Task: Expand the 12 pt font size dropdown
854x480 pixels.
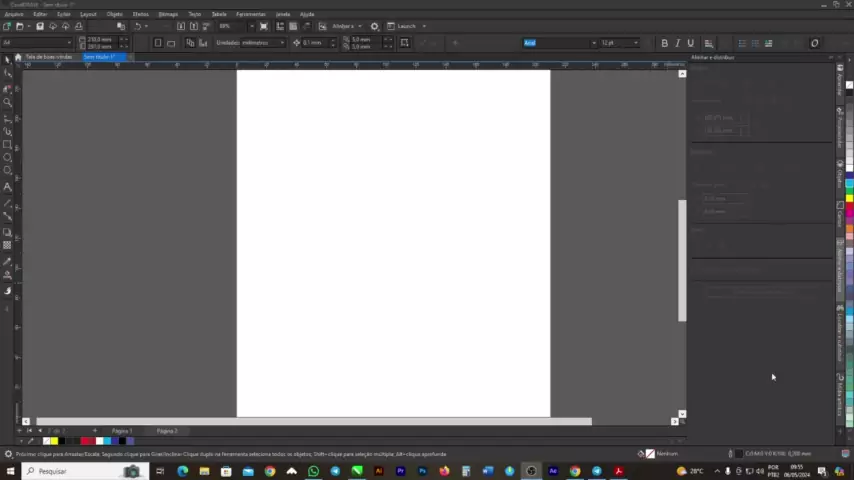Action: click(x=635, y=43)
